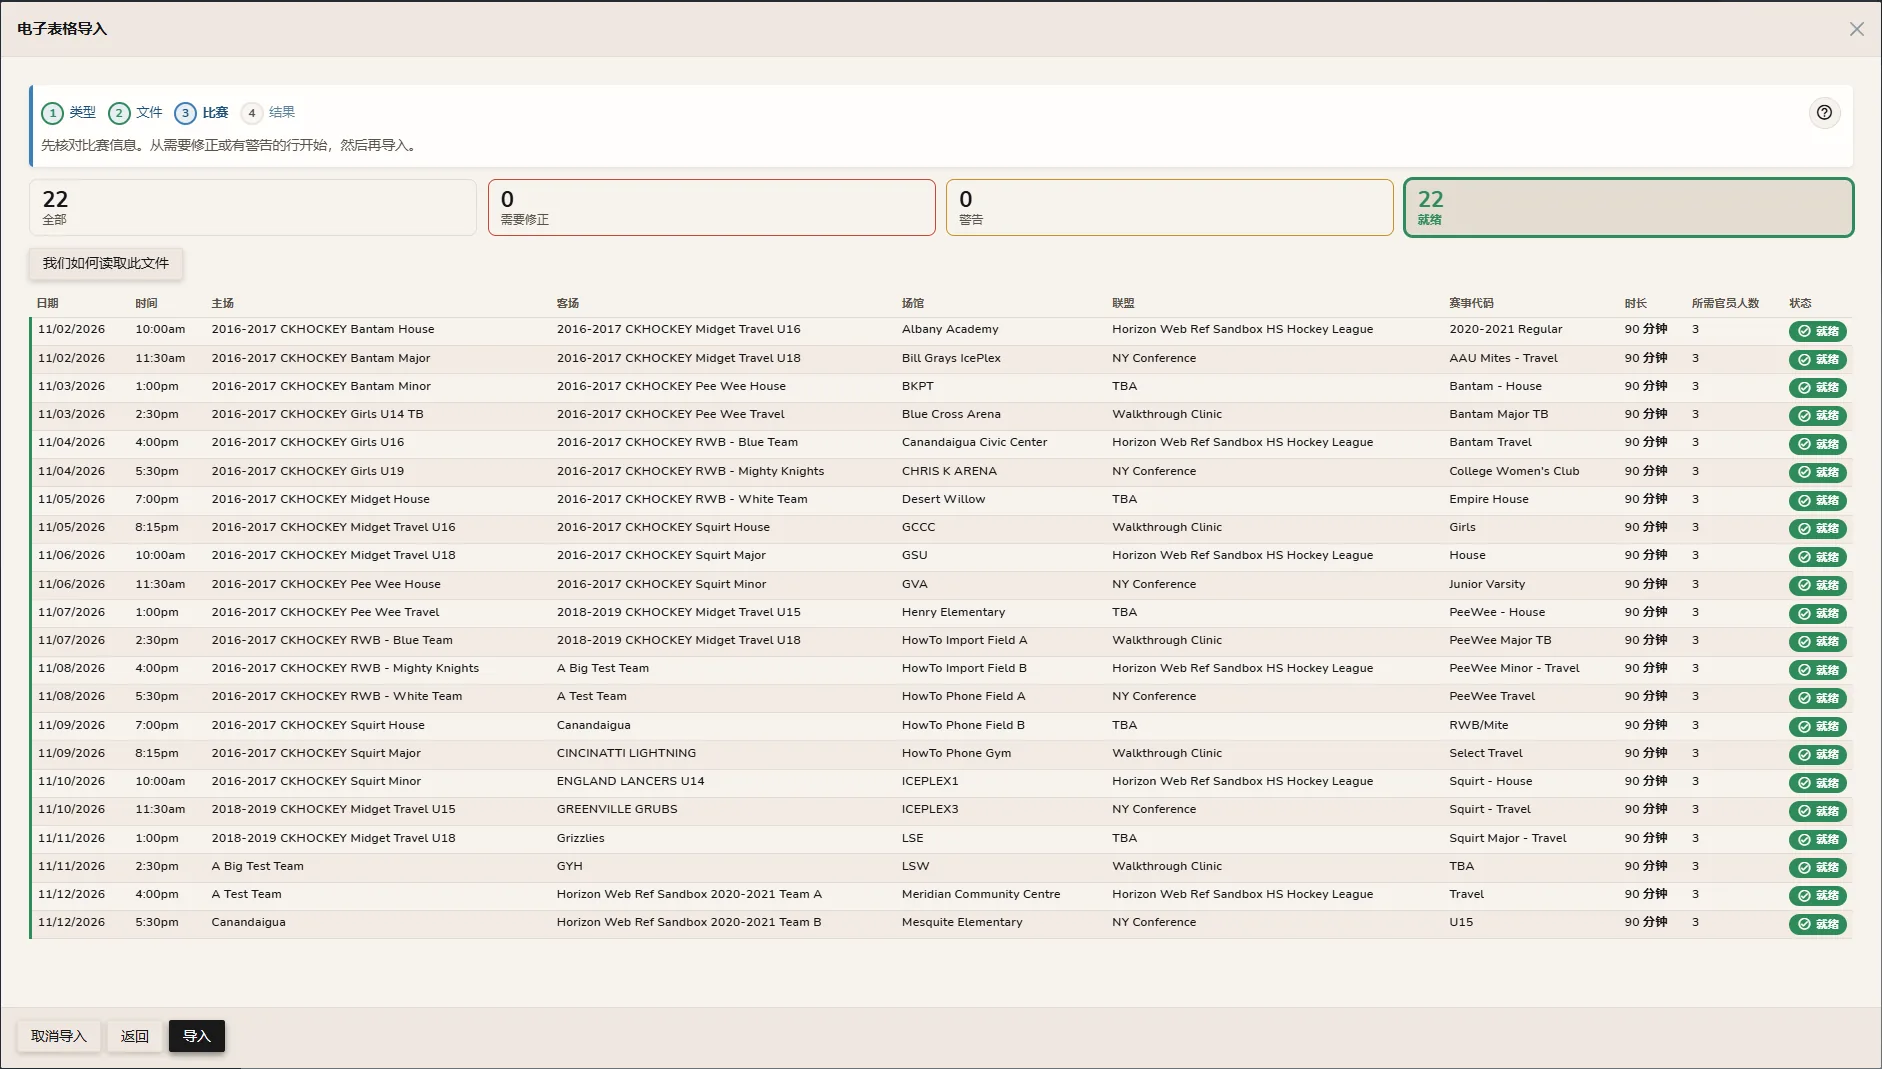
Task: Select venue Meridian Community Centre
Action: pyautogui.click(x=980, y=894)
